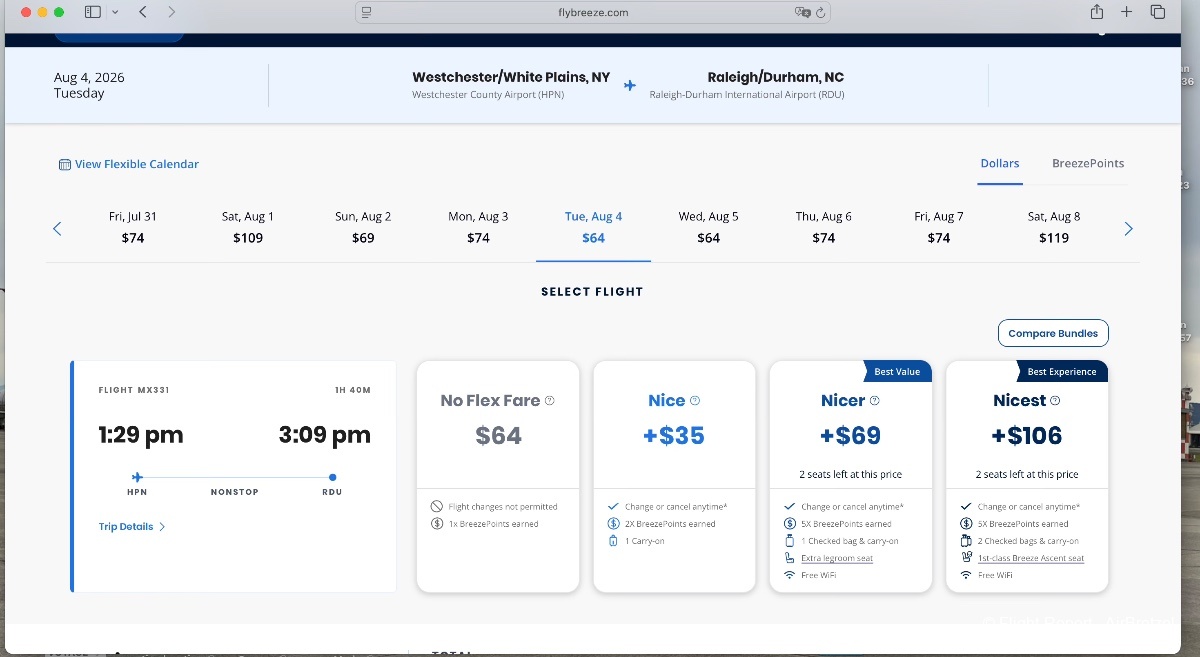Click the info icon beside Nicer
Viewport: 1200px width, 657px height.
[875, 401]
